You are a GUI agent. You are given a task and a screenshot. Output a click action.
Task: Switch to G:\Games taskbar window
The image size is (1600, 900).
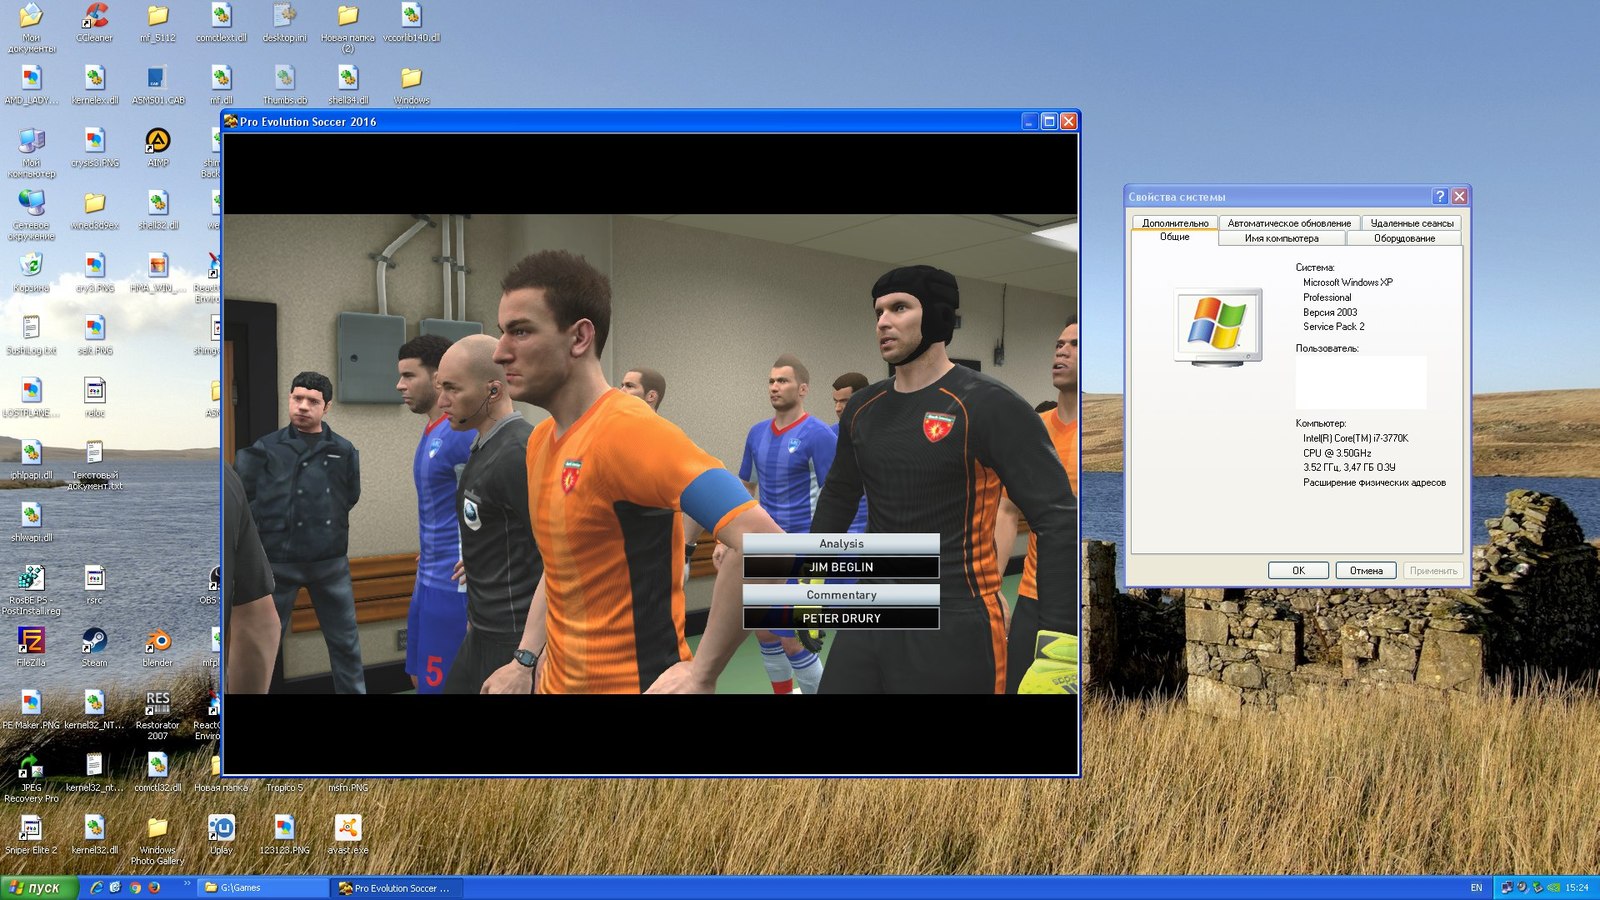tap(263, 888)
